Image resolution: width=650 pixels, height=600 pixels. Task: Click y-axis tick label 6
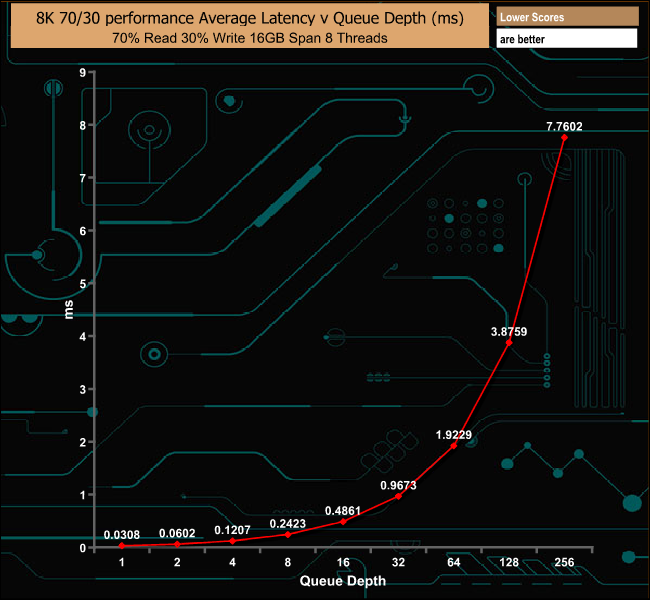coord(83,231)
